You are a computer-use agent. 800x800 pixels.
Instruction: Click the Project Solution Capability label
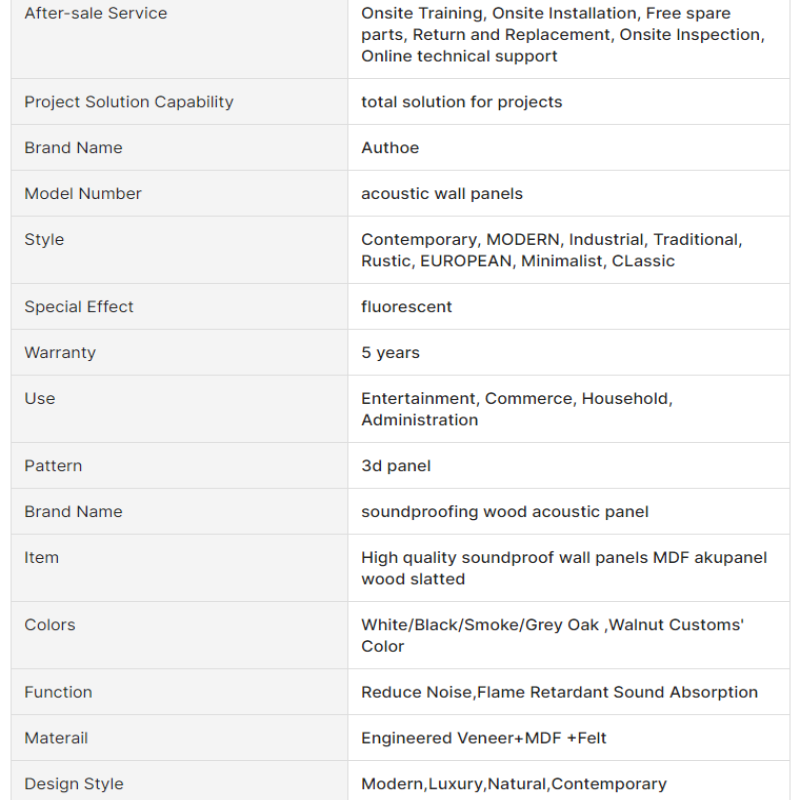(129, 102)
